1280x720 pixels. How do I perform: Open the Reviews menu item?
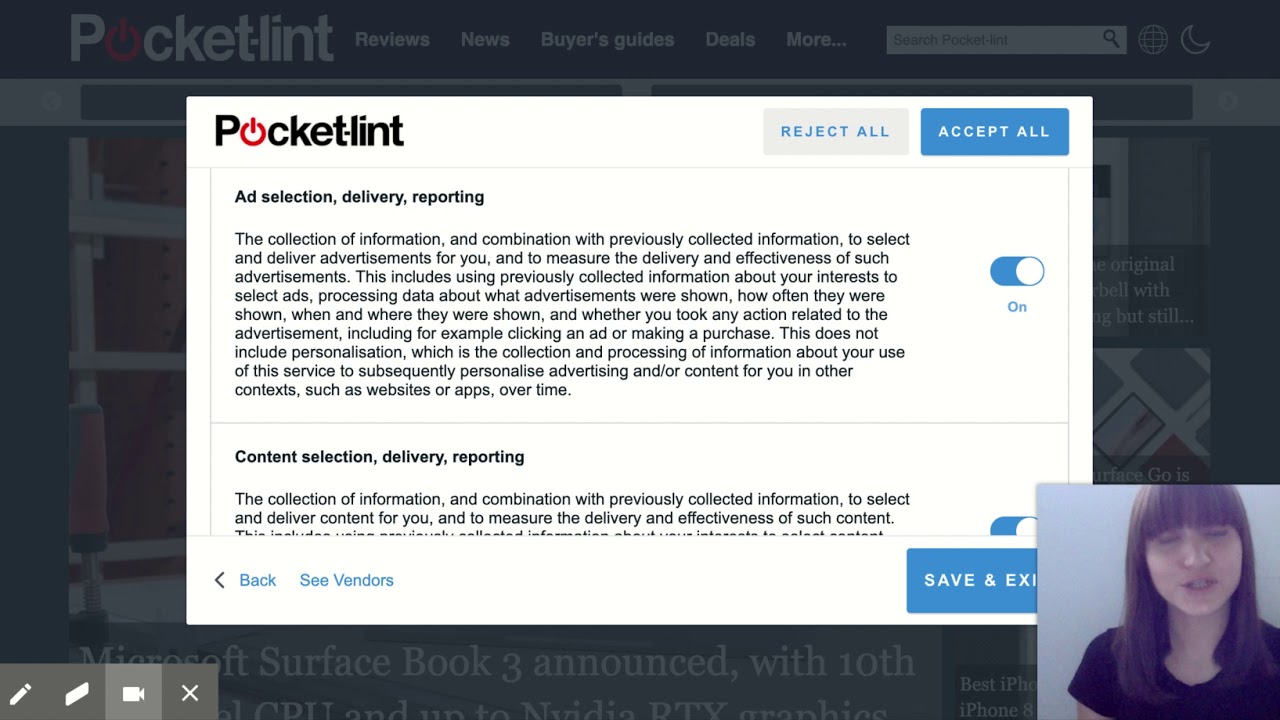coord(392,40)
